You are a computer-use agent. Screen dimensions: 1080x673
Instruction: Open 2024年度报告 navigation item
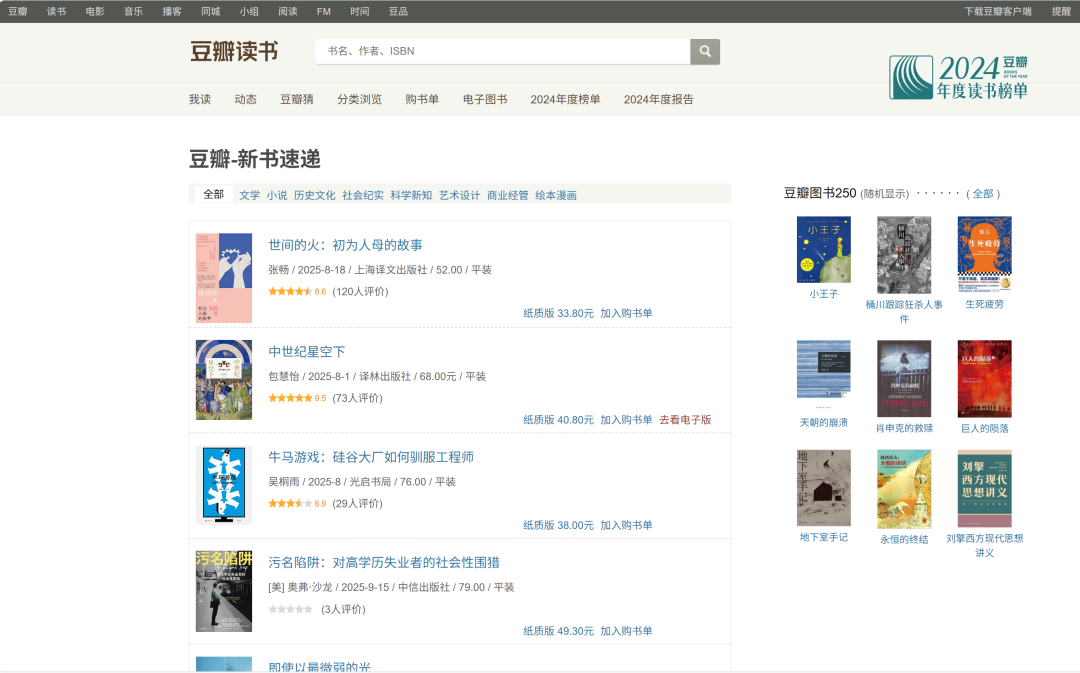tap(658, 99)
